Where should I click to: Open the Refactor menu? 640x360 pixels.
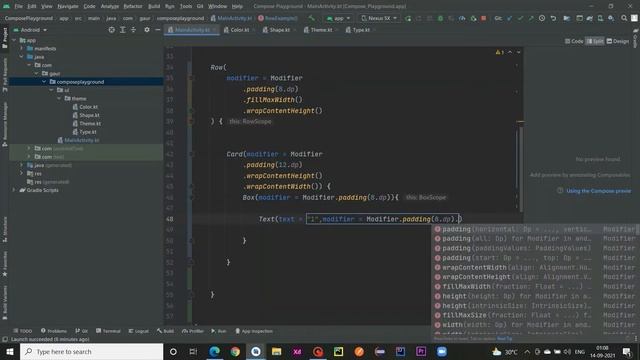133,6
